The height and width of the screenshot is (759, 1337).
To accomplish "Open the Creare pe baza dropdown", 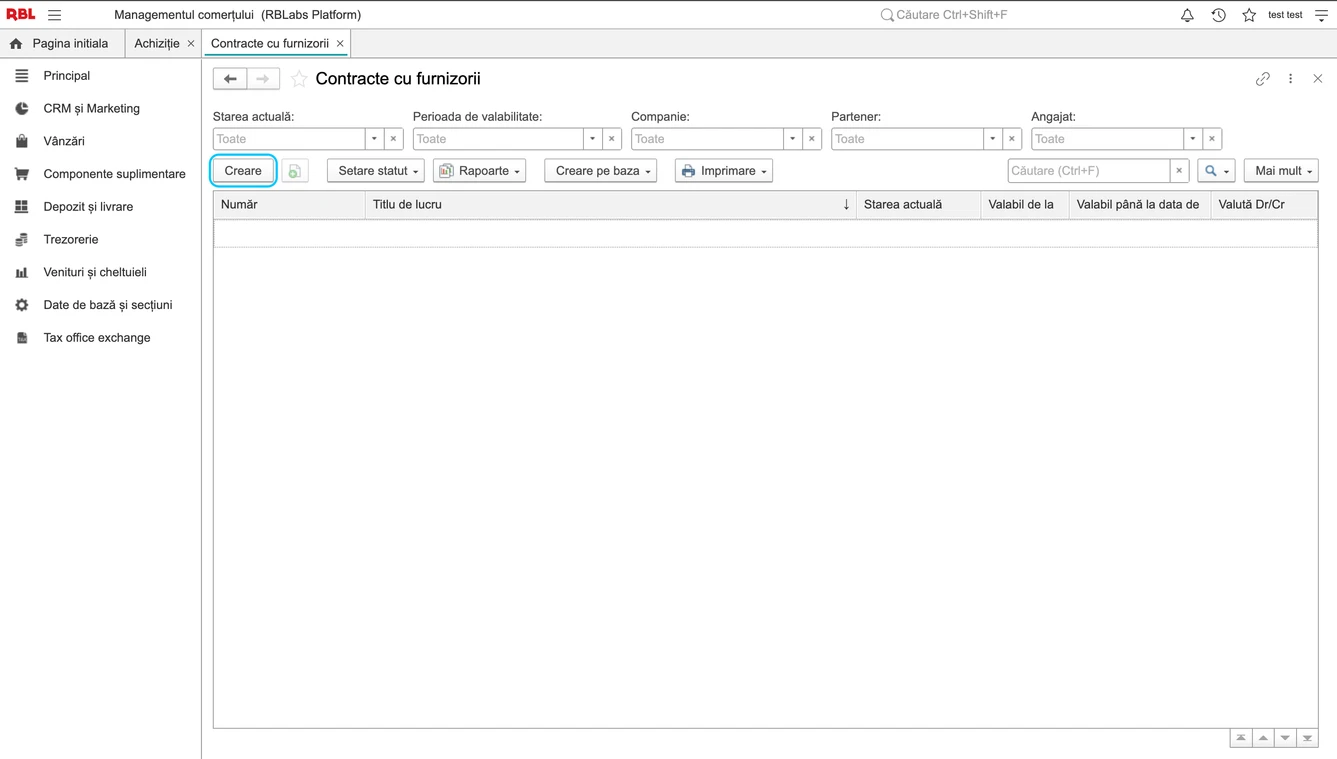I will (x=601, y=171).
